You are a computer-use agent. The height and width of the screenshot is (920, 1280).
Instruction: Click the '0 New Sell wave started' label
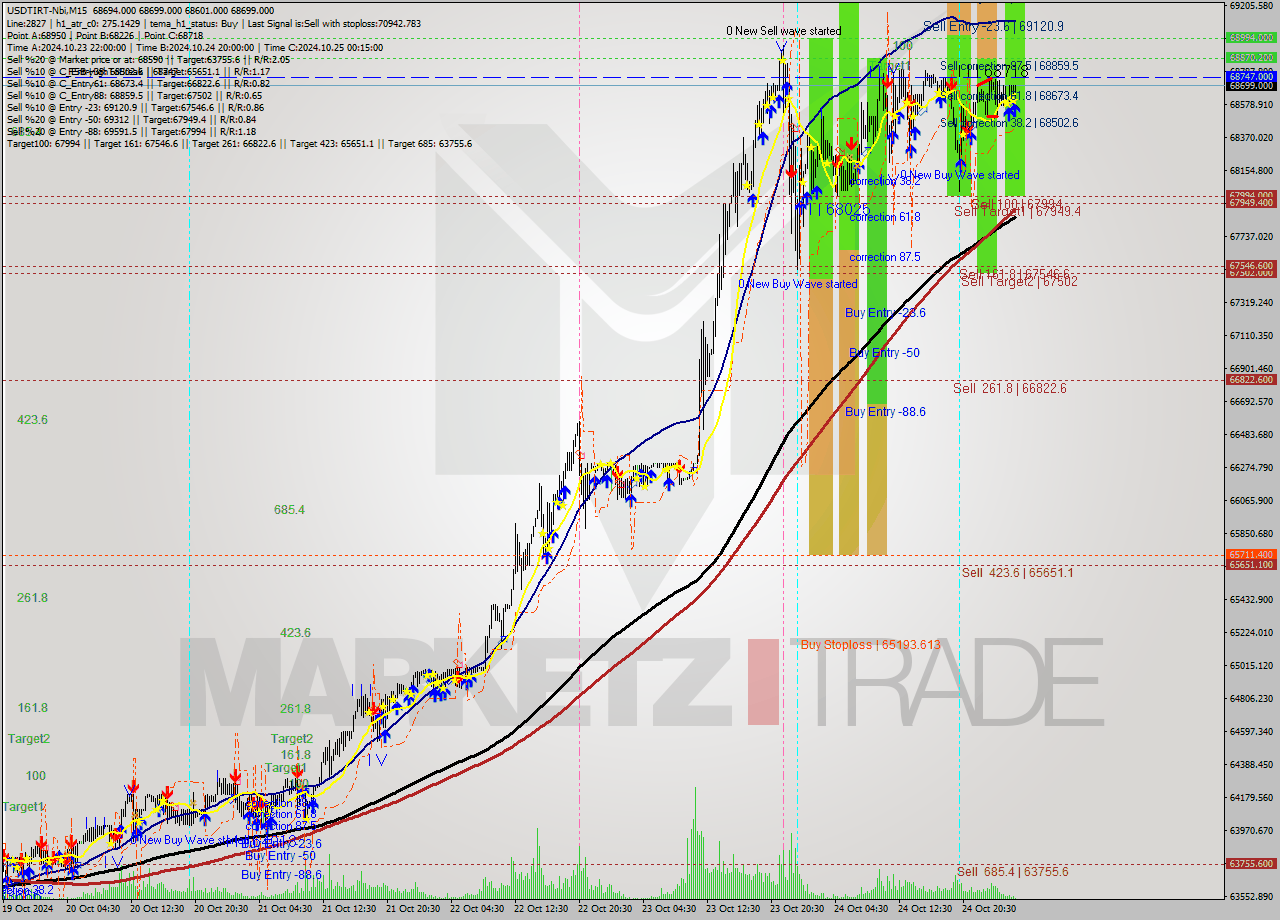783,31
